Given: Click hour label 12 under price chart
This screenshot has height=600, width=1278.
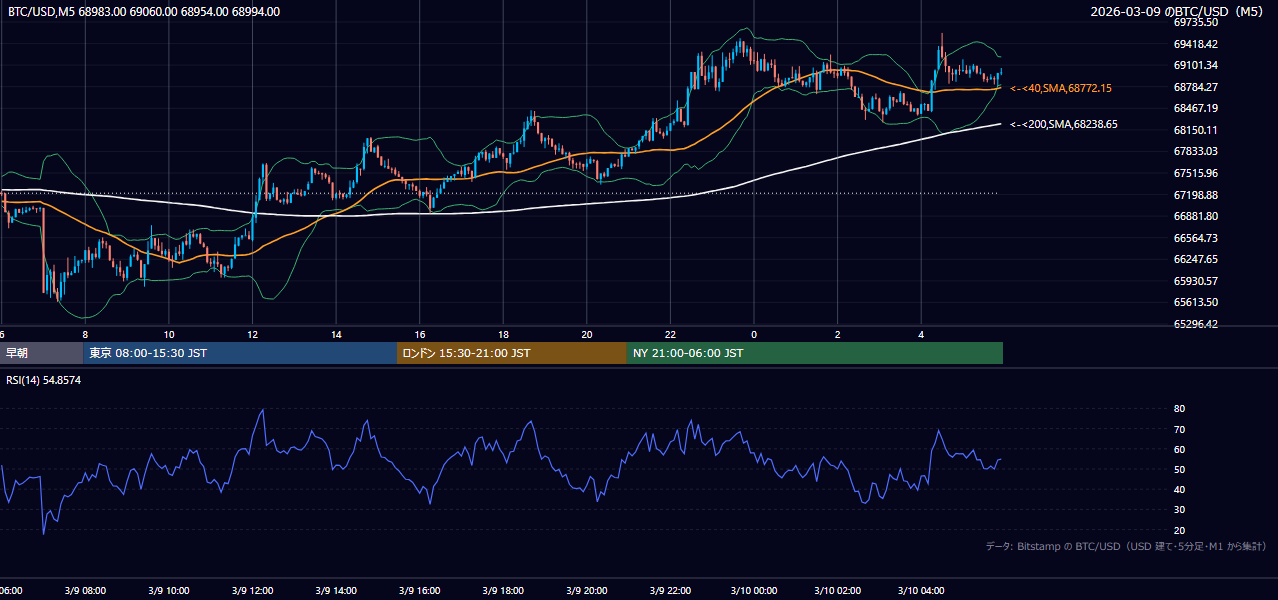Looking at the screenshot, I should [x=253, y=334].
